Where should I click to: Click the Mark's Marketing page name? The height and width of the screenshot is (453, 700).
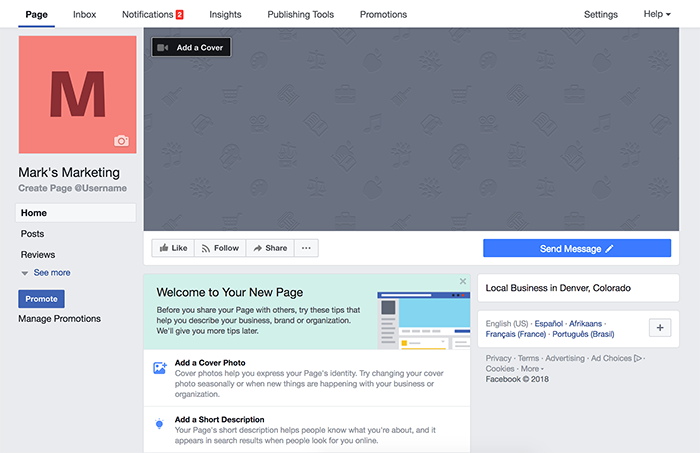[x=69, y=172]
